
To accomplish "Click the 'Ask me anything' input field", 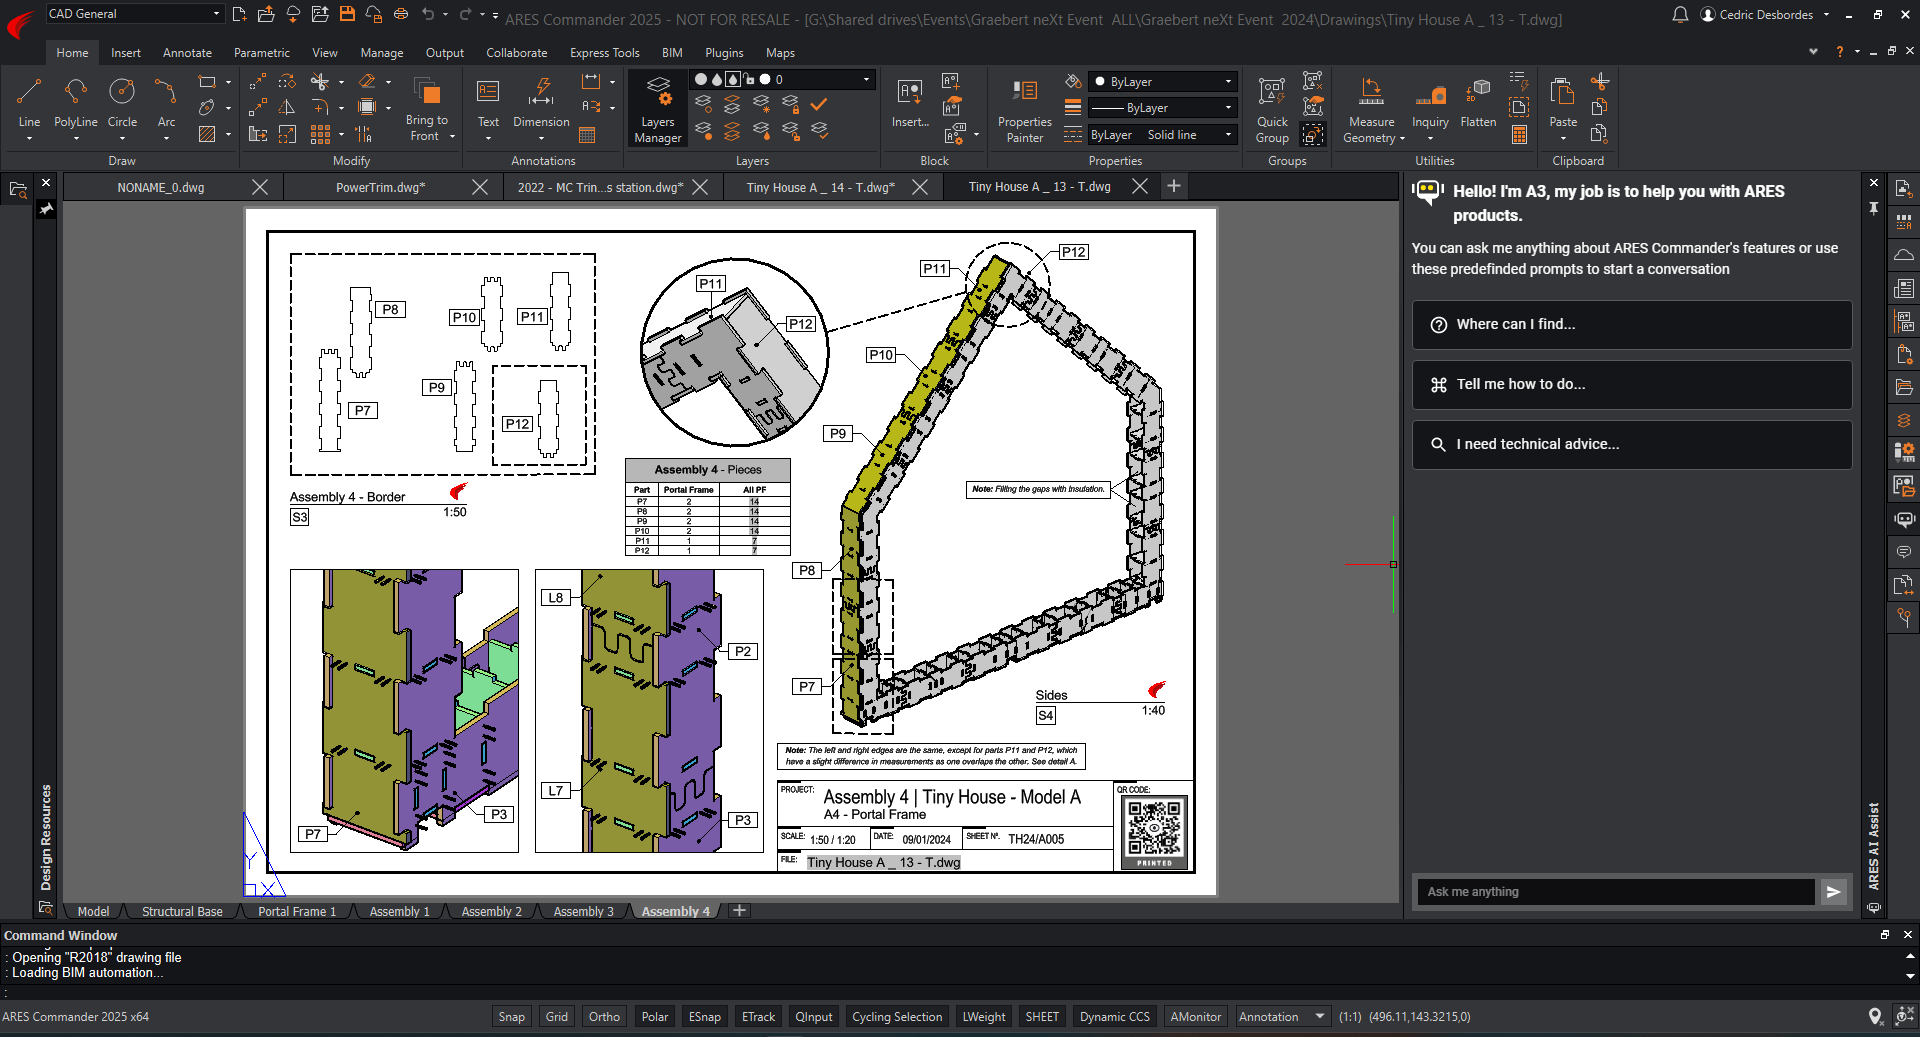I will [x=1614, y=892].
